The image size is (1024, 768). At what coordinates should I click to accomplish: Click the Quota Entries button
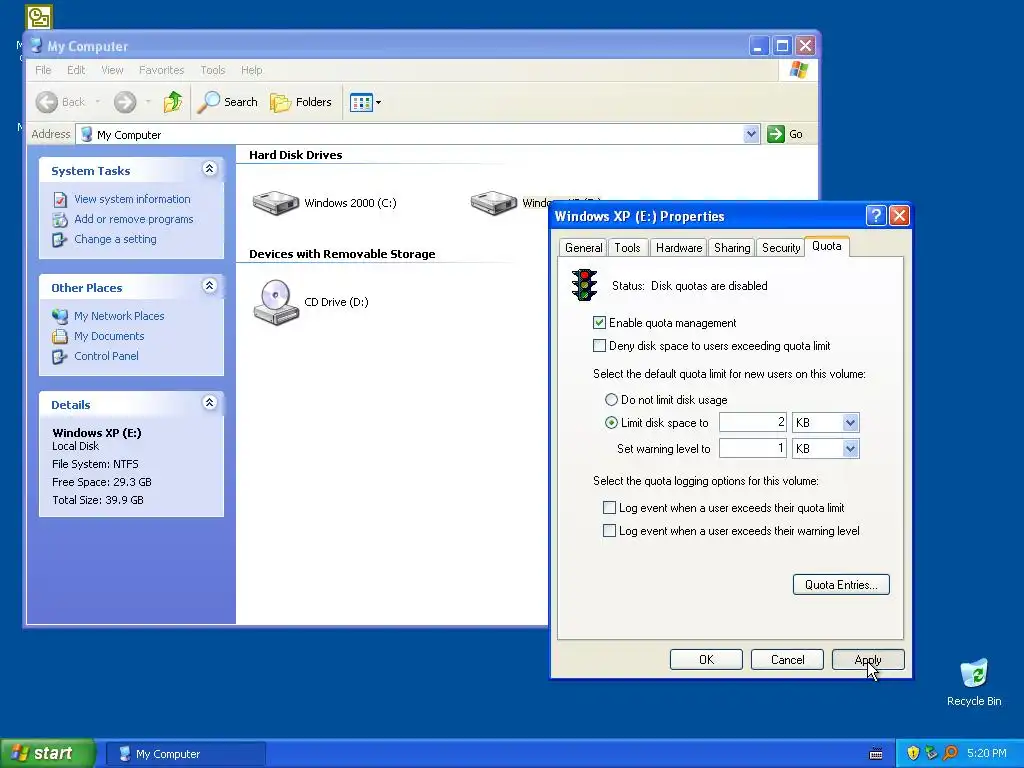tap(841, 584)
